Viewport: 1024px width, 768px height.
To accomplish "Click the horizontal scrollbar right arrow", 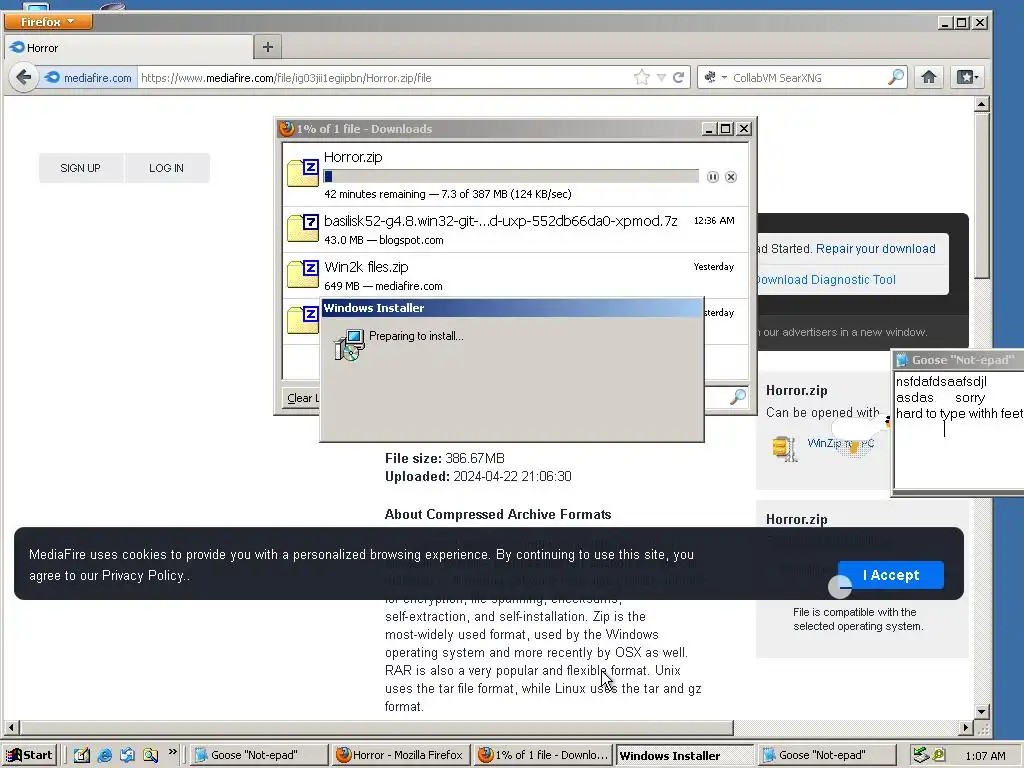I will [967, 727].
